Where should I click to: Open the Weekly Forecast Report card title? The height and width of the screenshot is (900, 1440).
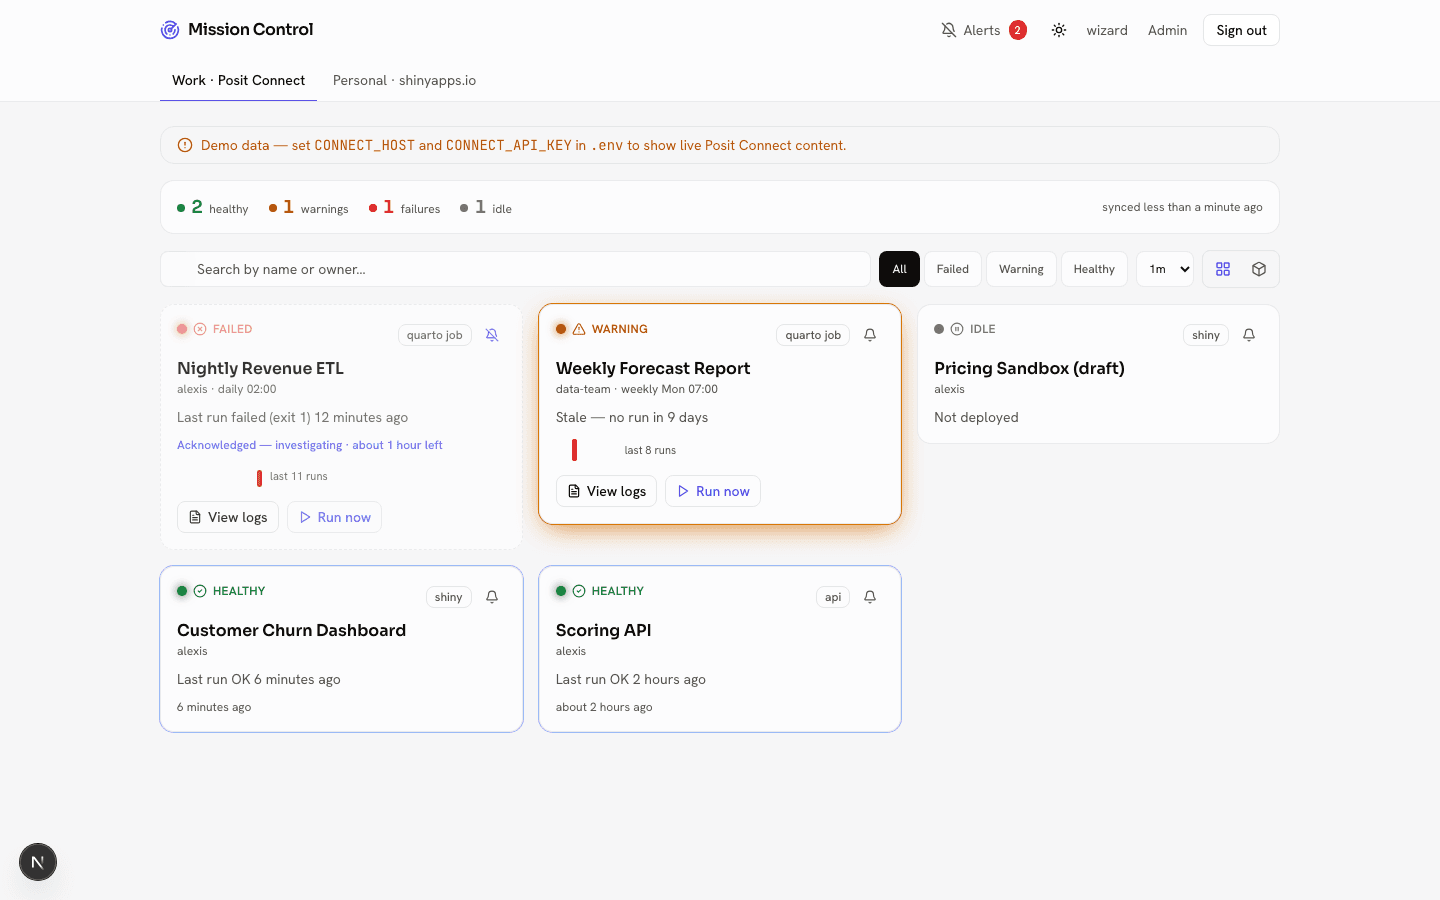(x=653, y=368)
